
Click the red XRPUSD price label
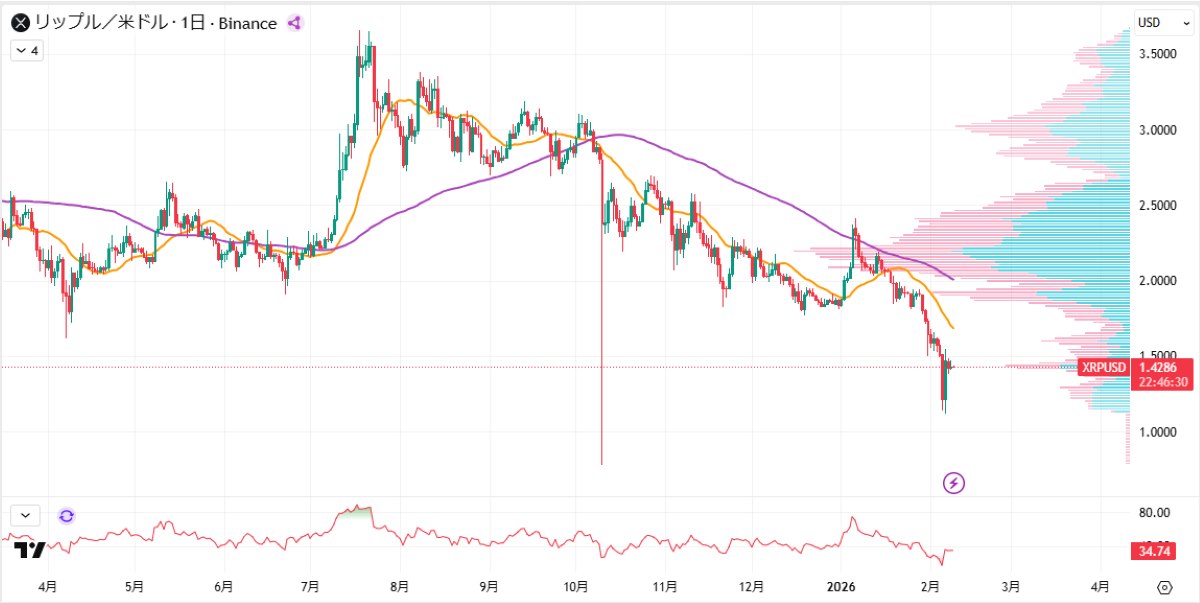pyautogui.click(x=1103, y=368)
